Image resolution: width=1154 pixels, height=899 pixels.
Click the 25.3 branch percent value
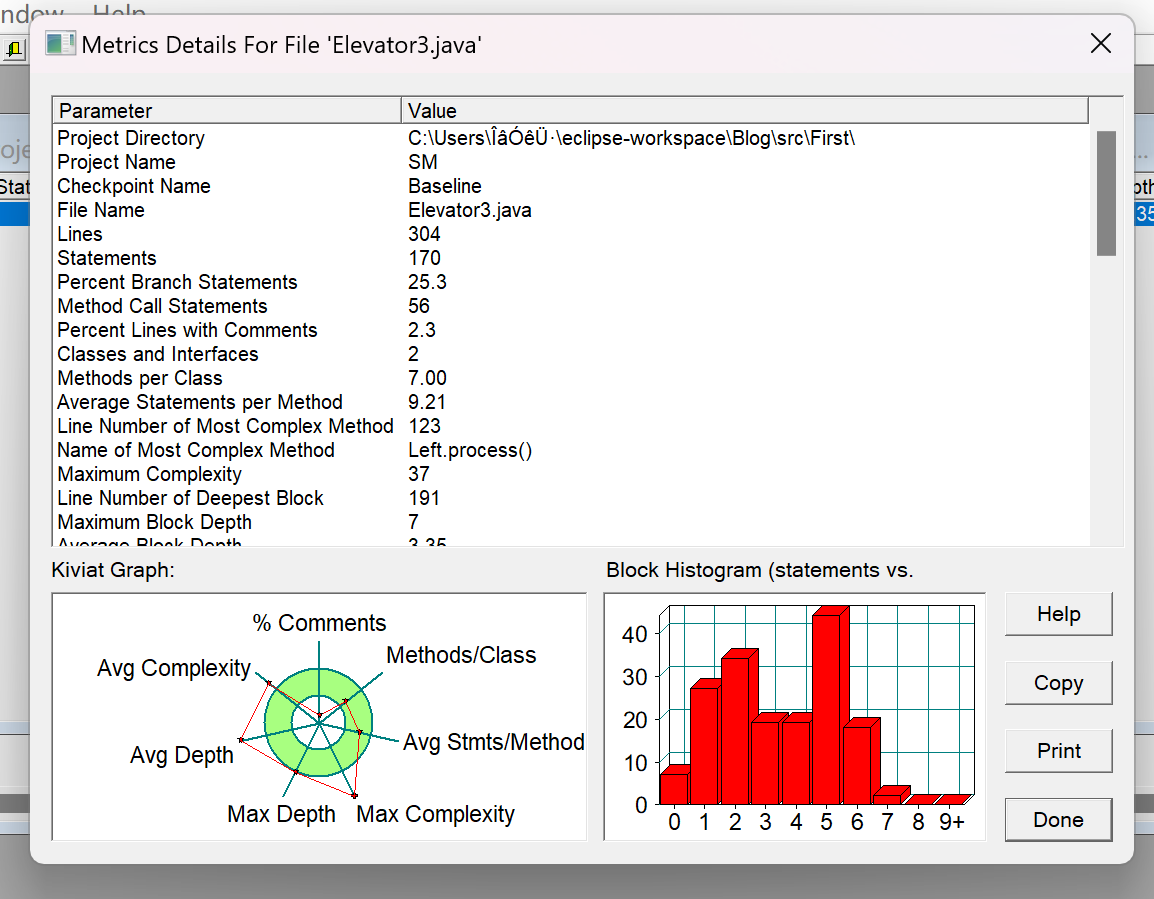[427, 282]
